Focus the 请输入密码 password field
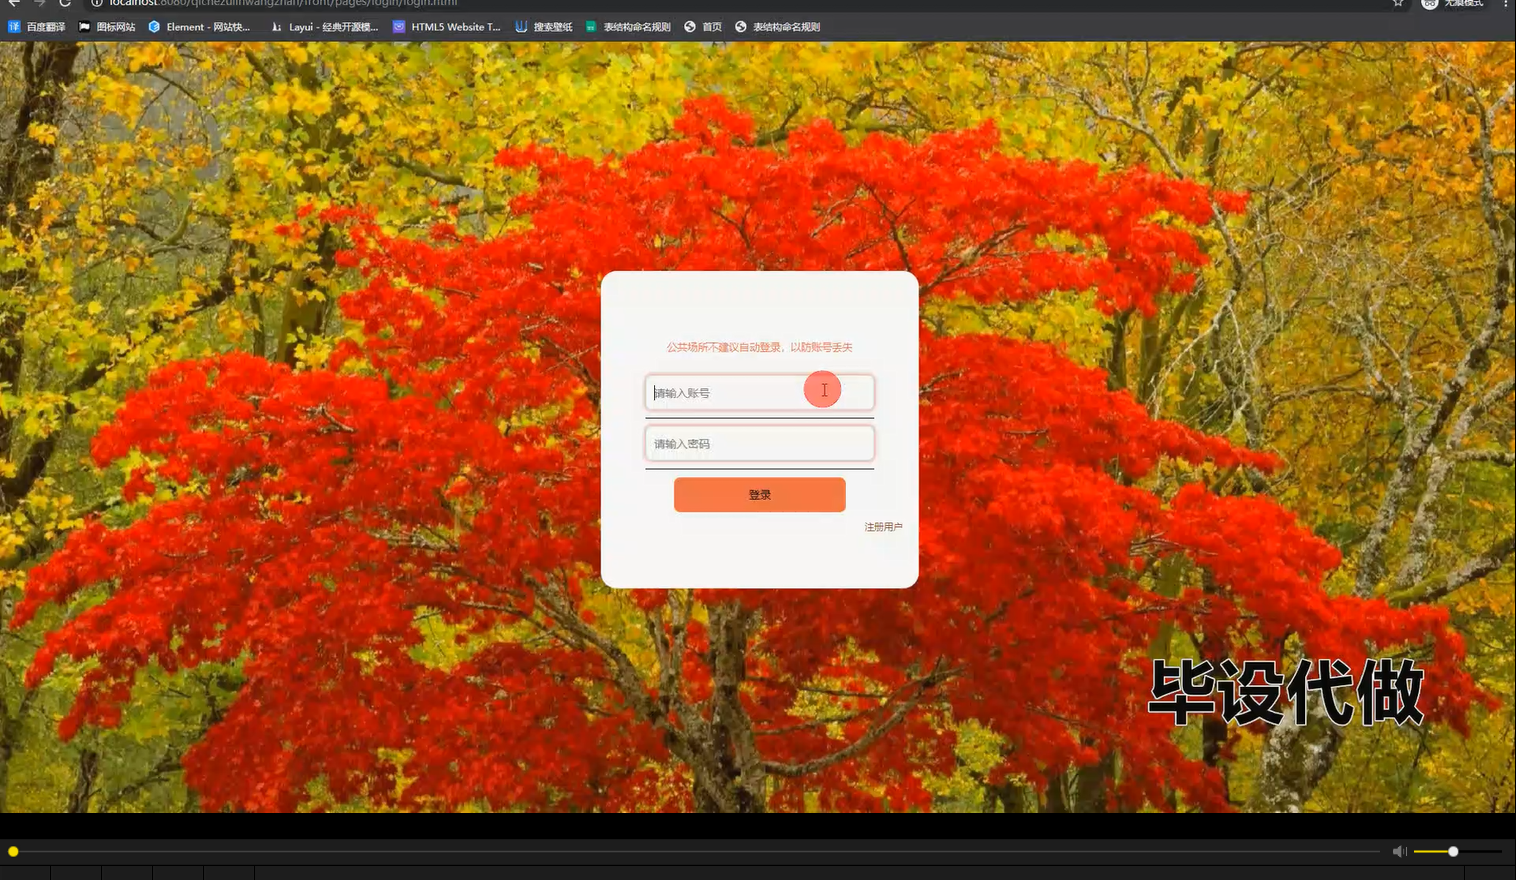Image resolution: width=1516 pixels, height=880 pixels. point(760,443)
